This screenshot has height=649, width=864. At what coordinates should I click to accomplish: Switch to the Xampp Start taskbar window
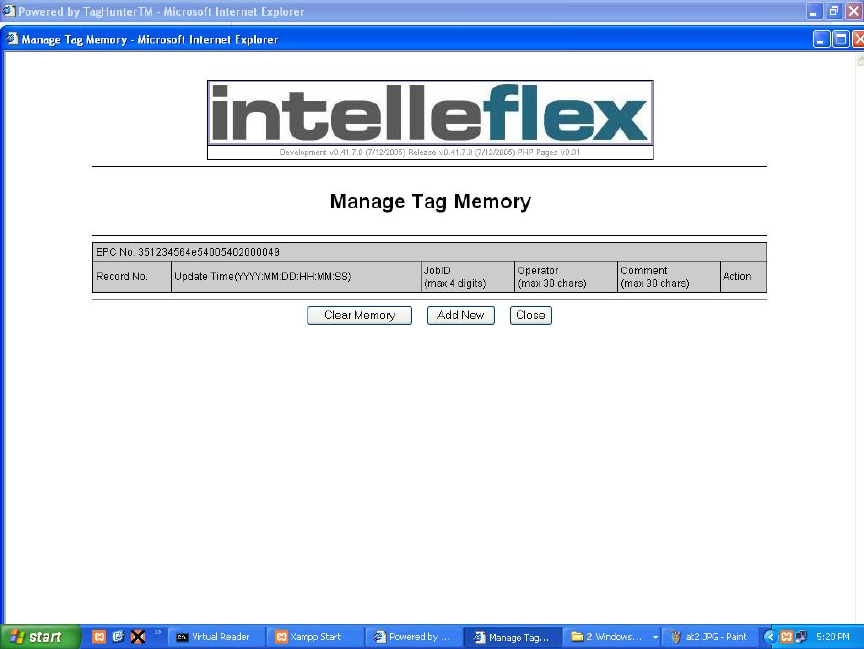pyautogui.click(x=314, y=637)
